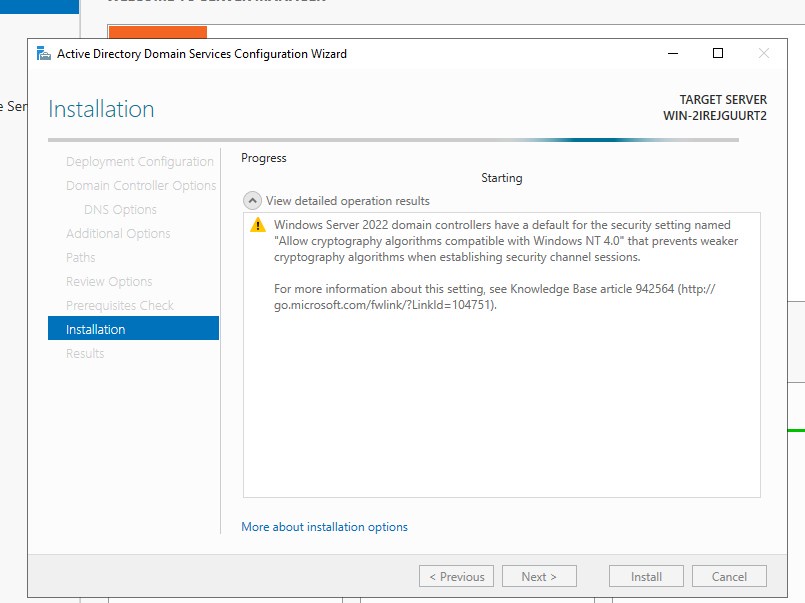This screenshot has width=805, height=603.
Task: Open More about installation options link
Action: pos(324,527)
